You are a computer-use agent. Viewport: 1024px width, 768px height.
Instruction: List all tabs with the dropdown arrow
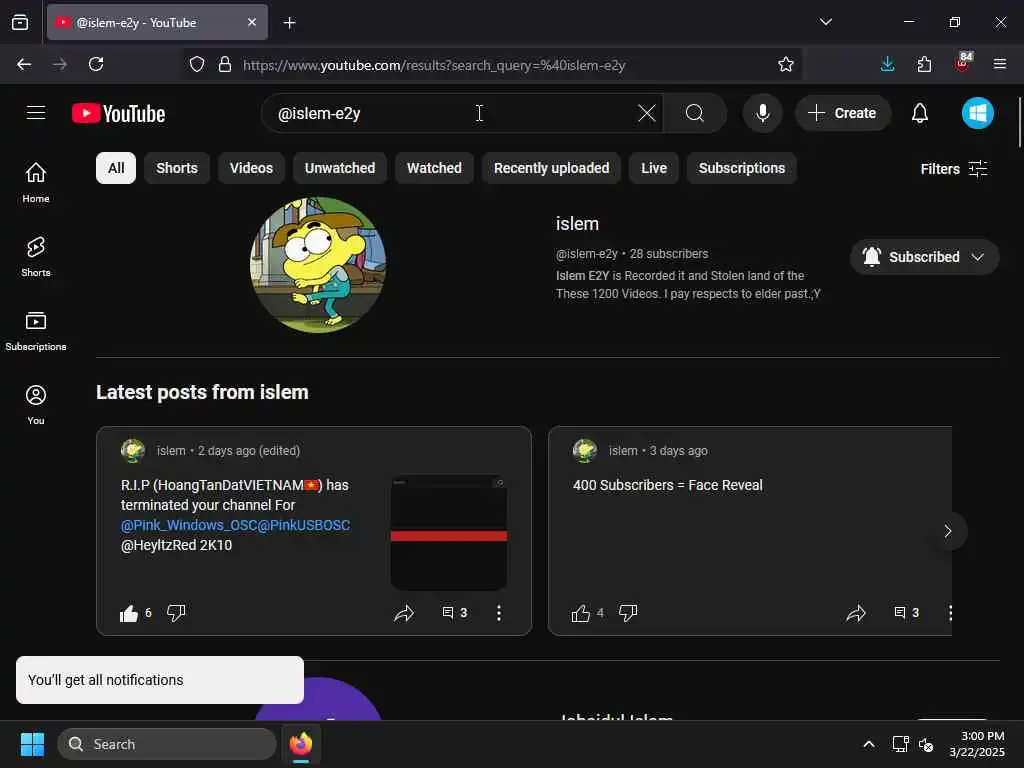pyautogui.click(x=825, y=22)
